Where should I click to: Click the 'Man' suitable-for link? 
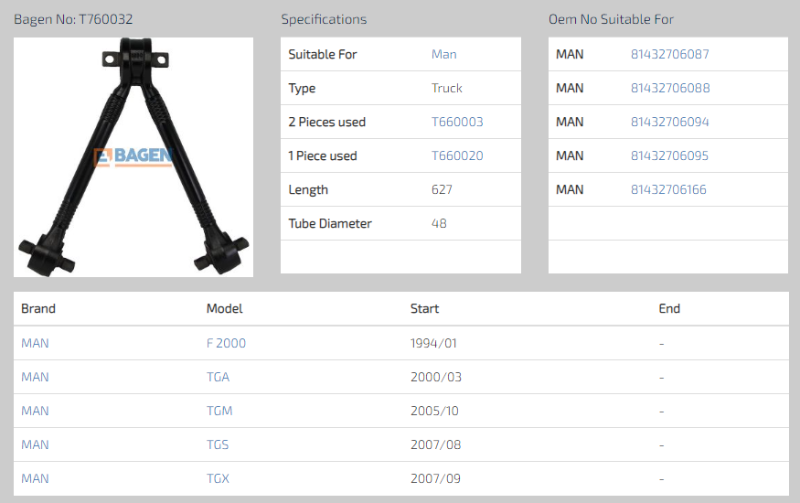[444, 54]
